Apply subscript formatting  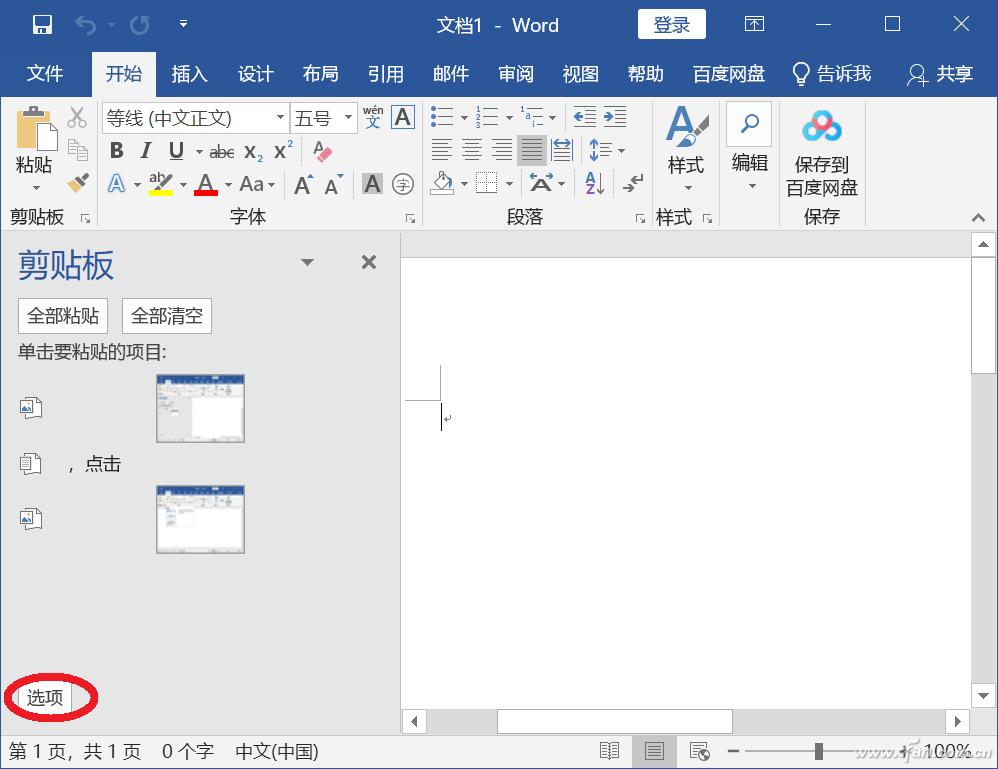point(252,149)
